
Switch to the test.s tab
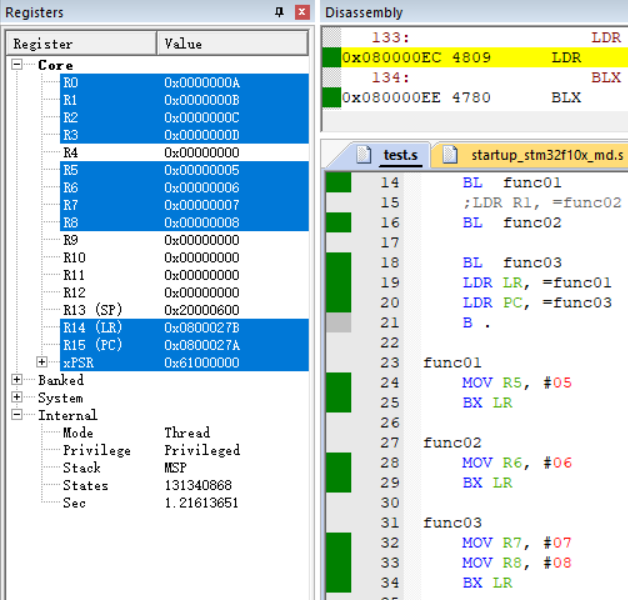tap(392, 155)
